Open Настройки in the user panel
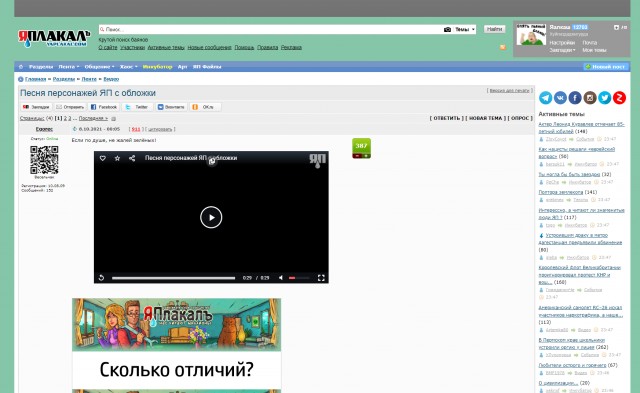This screenshot has height=393, width=640. (x=562, y=42)
